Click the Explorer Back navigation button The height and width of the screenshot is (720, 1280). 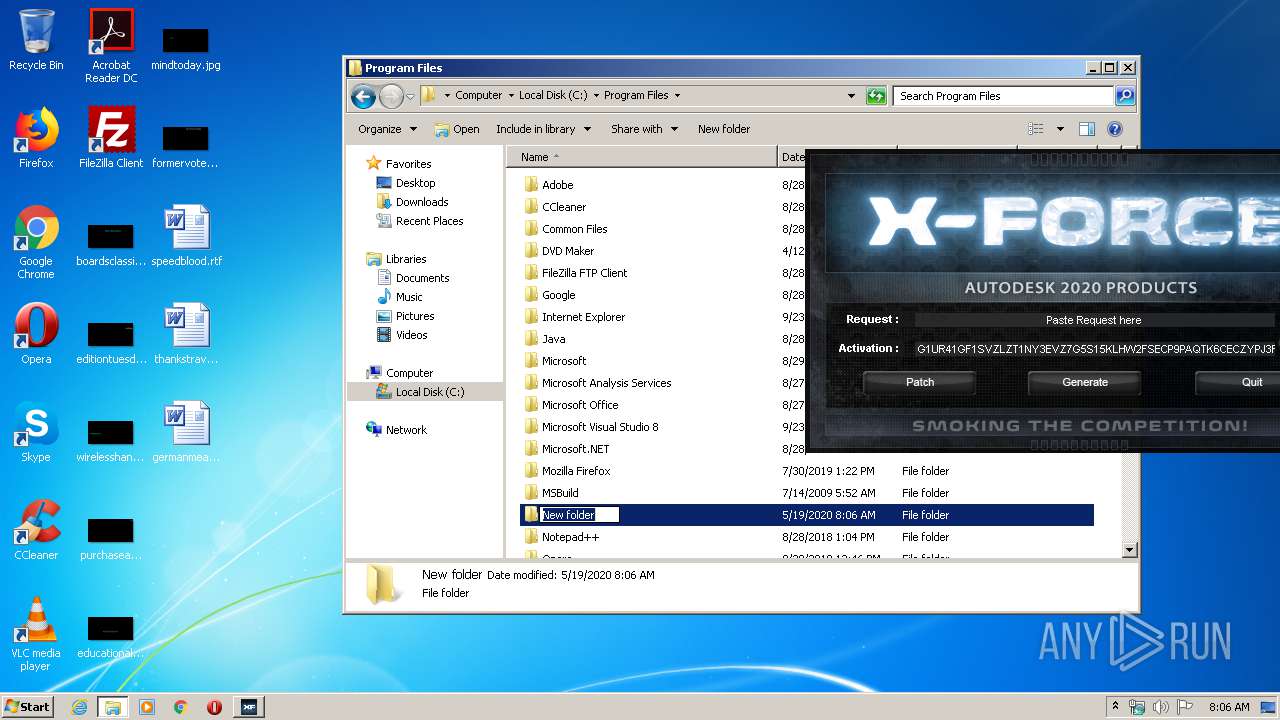click(363, 96)
